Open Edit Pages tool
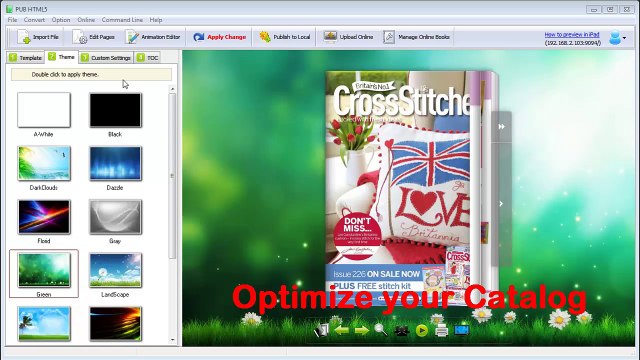The width and height of the screenshot is (640, 360). pos(94,37)
